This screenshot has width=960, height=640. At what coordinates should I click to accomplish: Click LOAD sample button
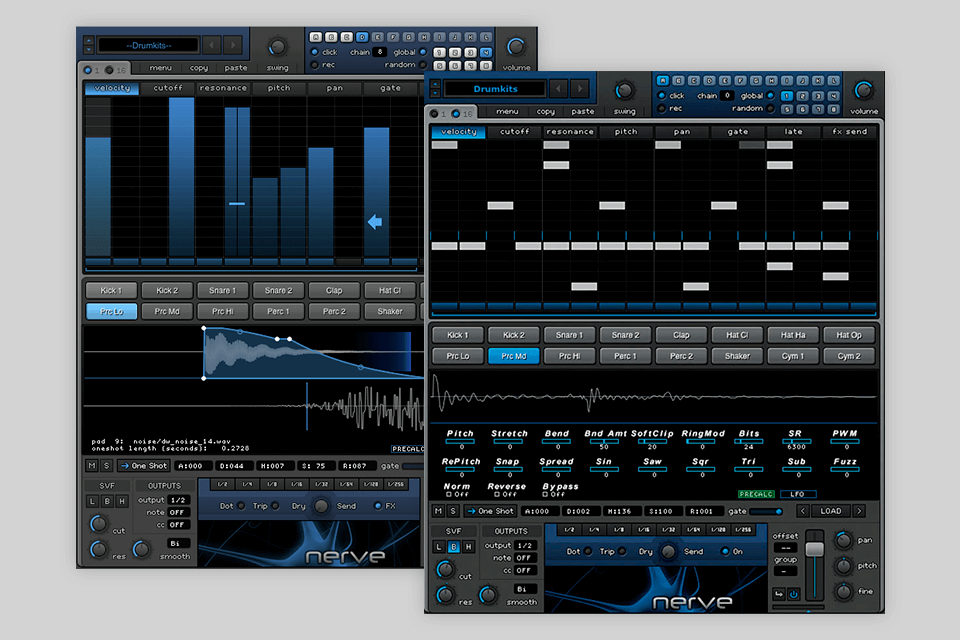pos(831,511)
